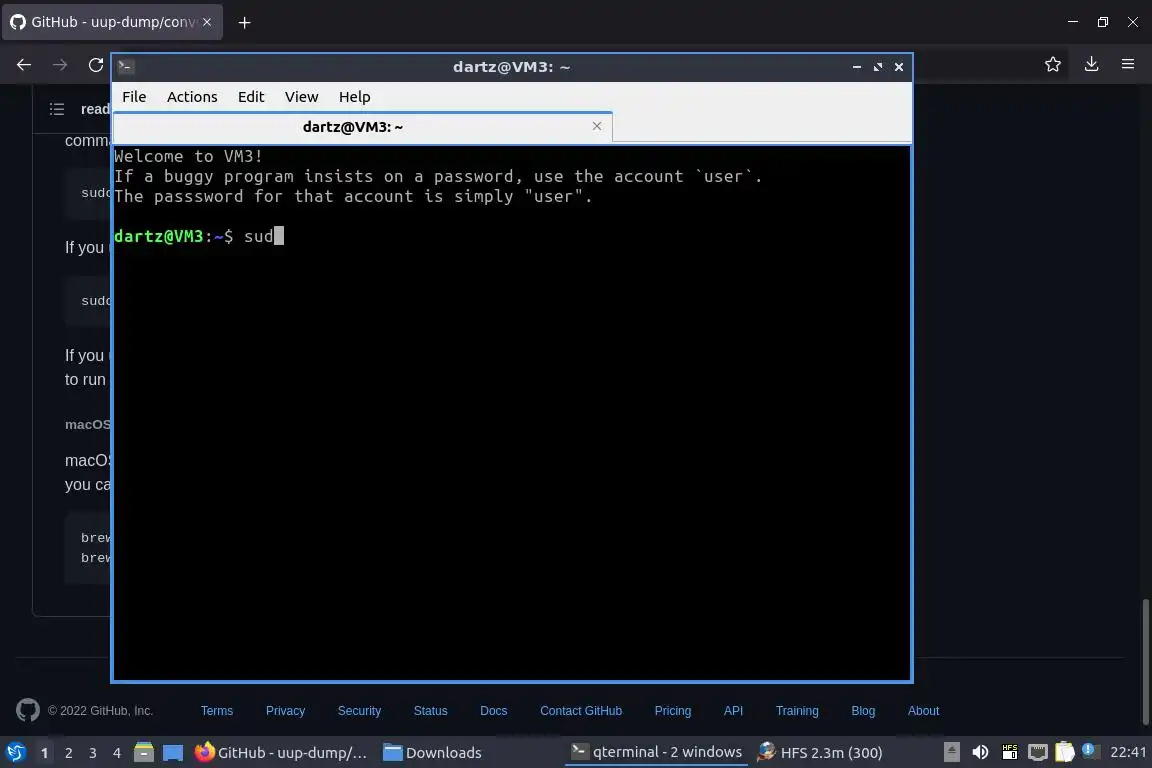Switch to HFS 2.3m (300) taskbar entry

(819, 753)
